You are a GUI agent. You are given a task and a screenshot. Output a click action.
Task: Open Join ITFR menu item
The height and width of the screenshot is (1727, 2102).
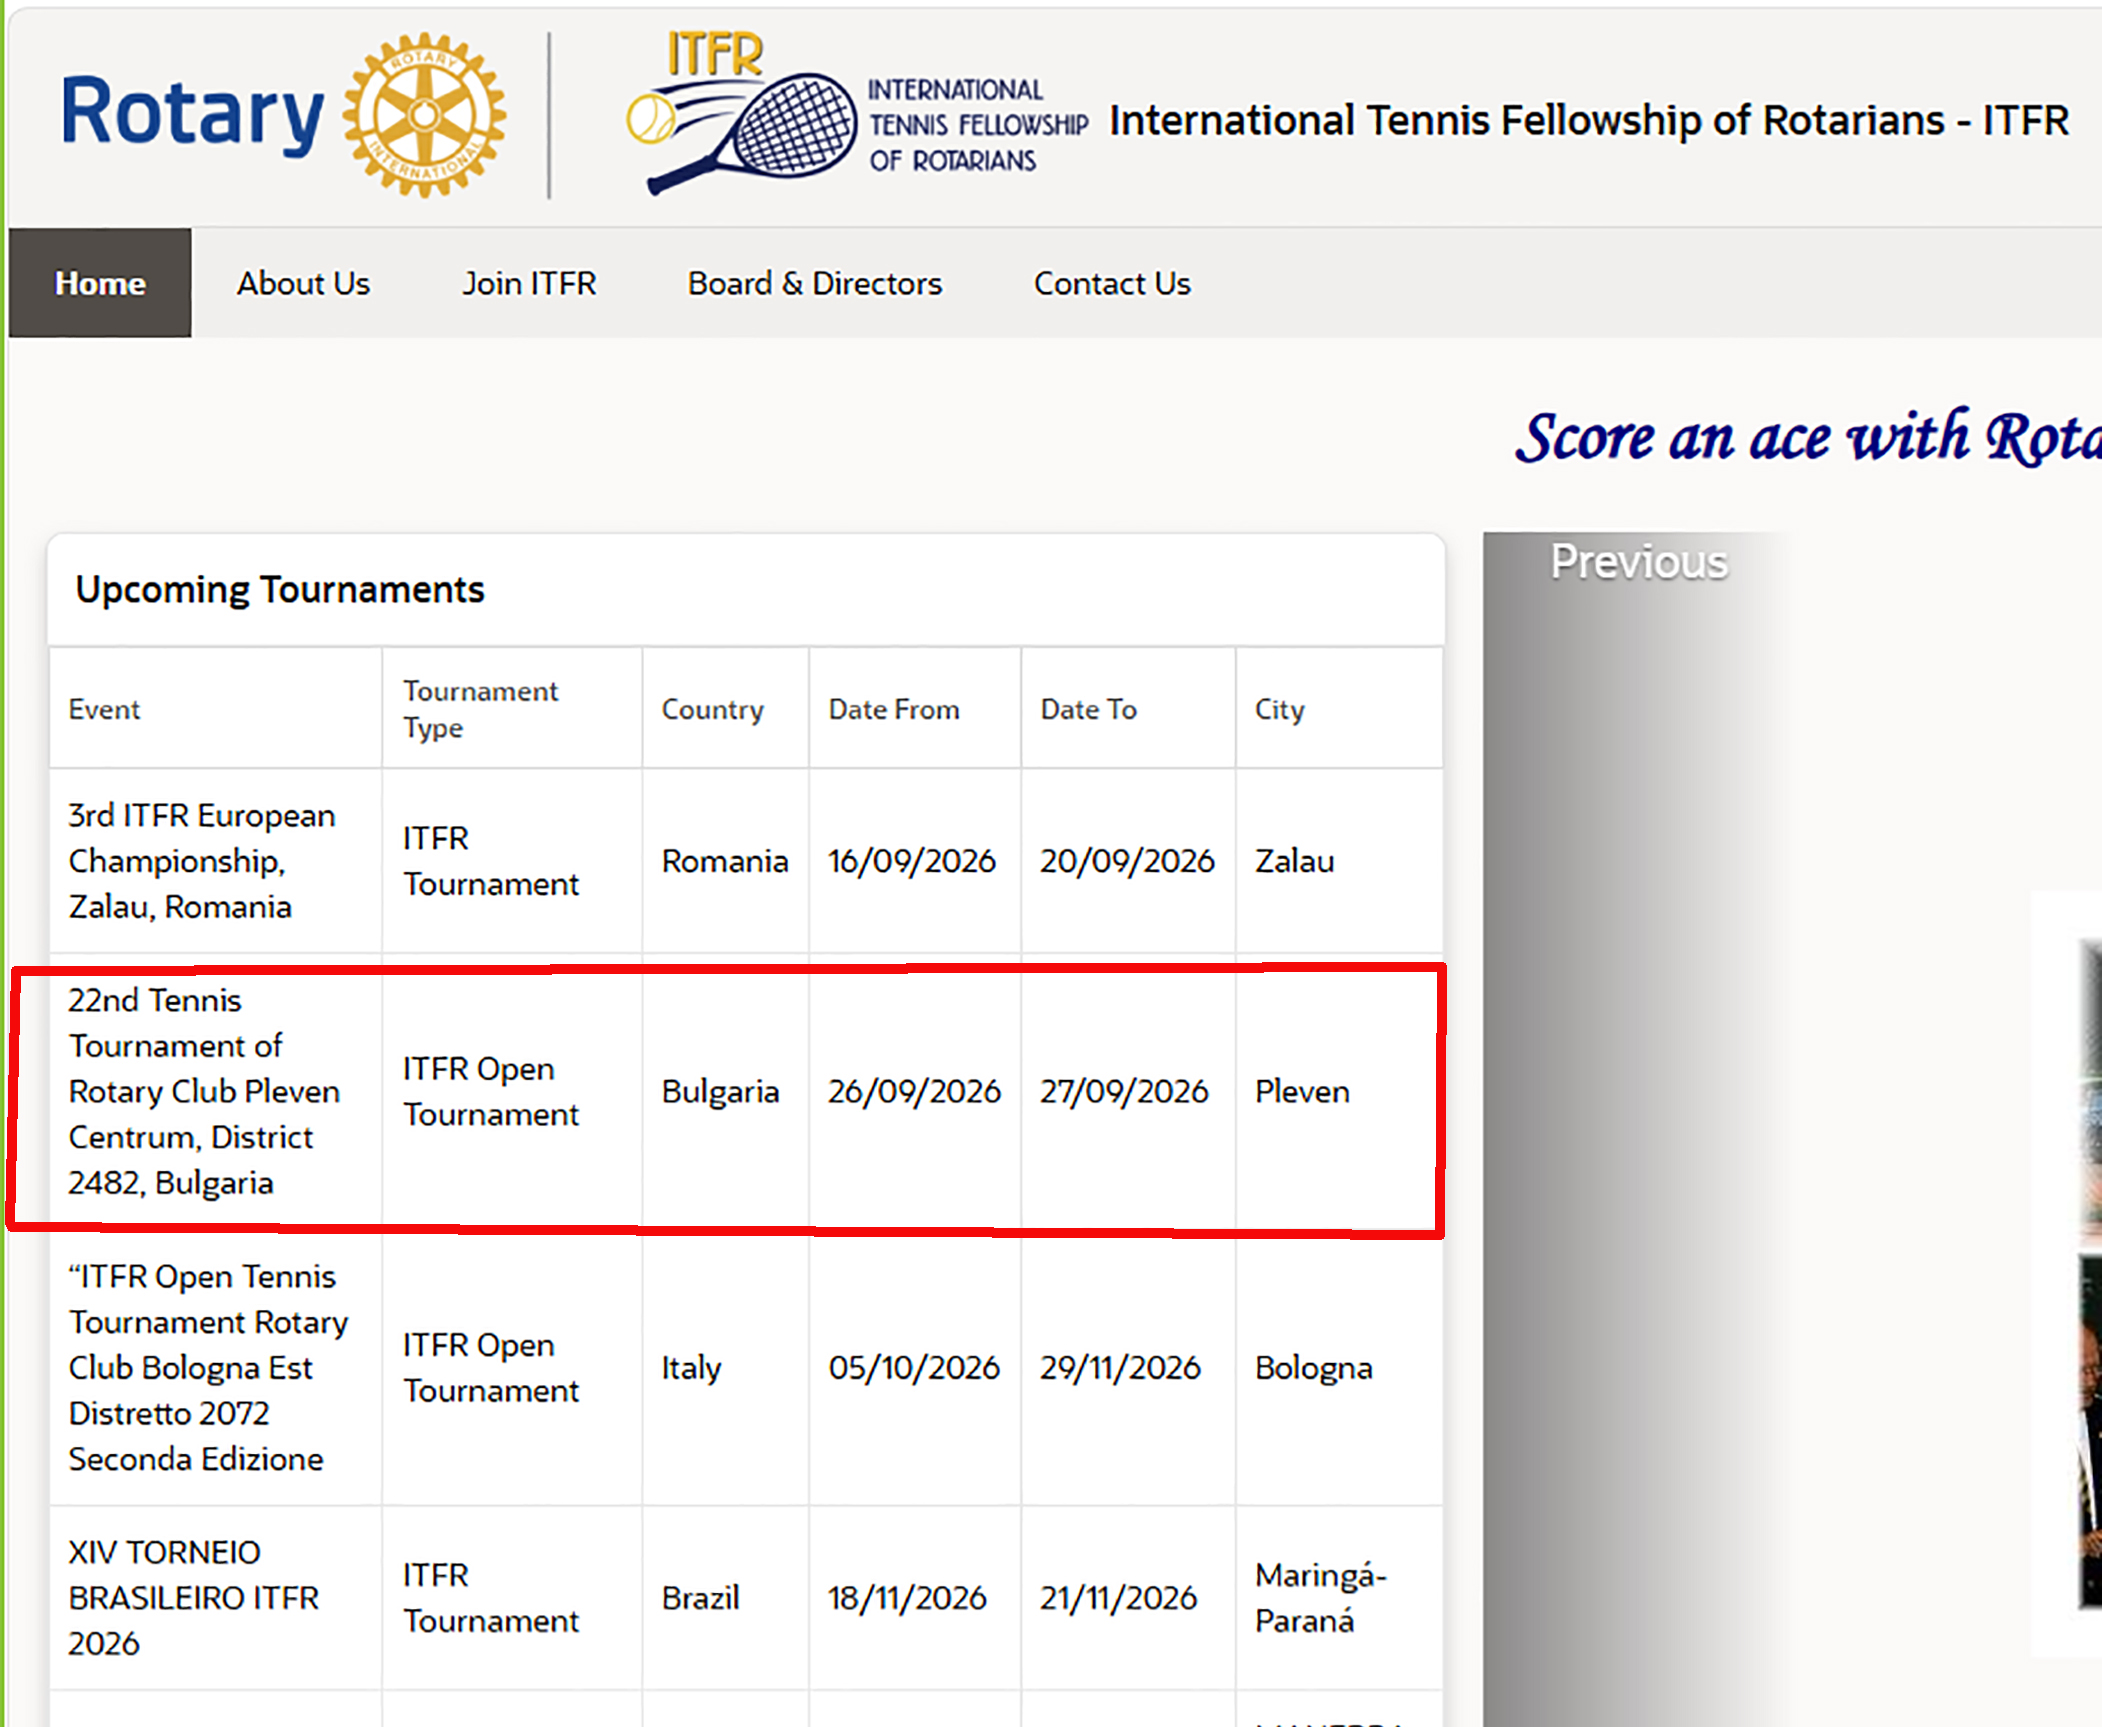pyautogui.click(x=529, y=283)
